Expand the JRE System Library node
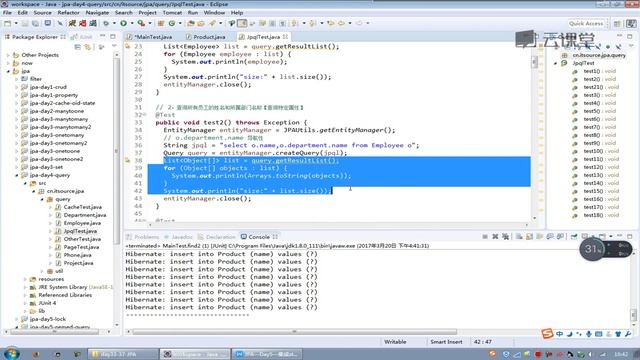Image resolution: width=640 pixels, height=360 pixels. [x=25, y=287]
